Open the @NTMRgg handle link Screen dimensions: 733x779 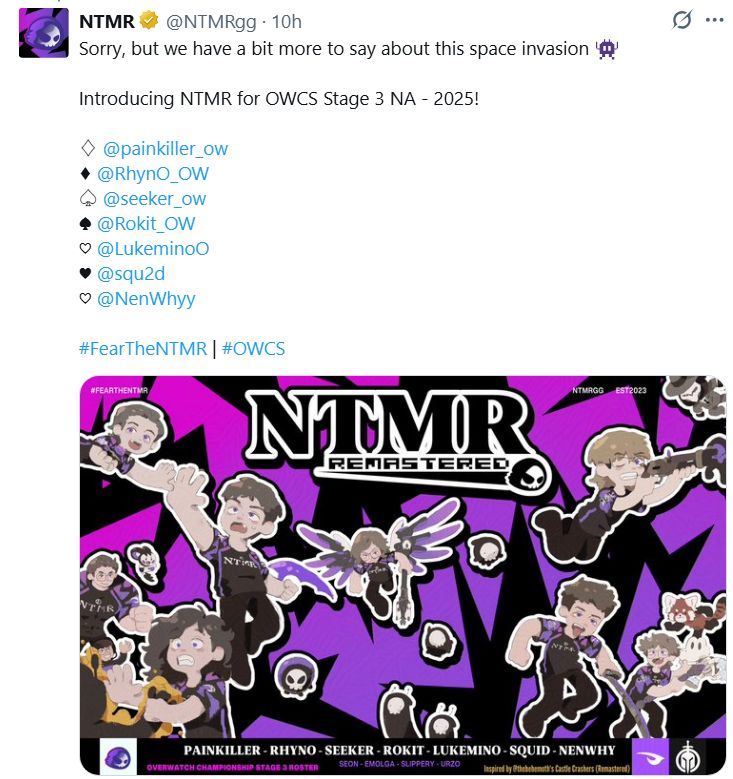click(211, 22)
